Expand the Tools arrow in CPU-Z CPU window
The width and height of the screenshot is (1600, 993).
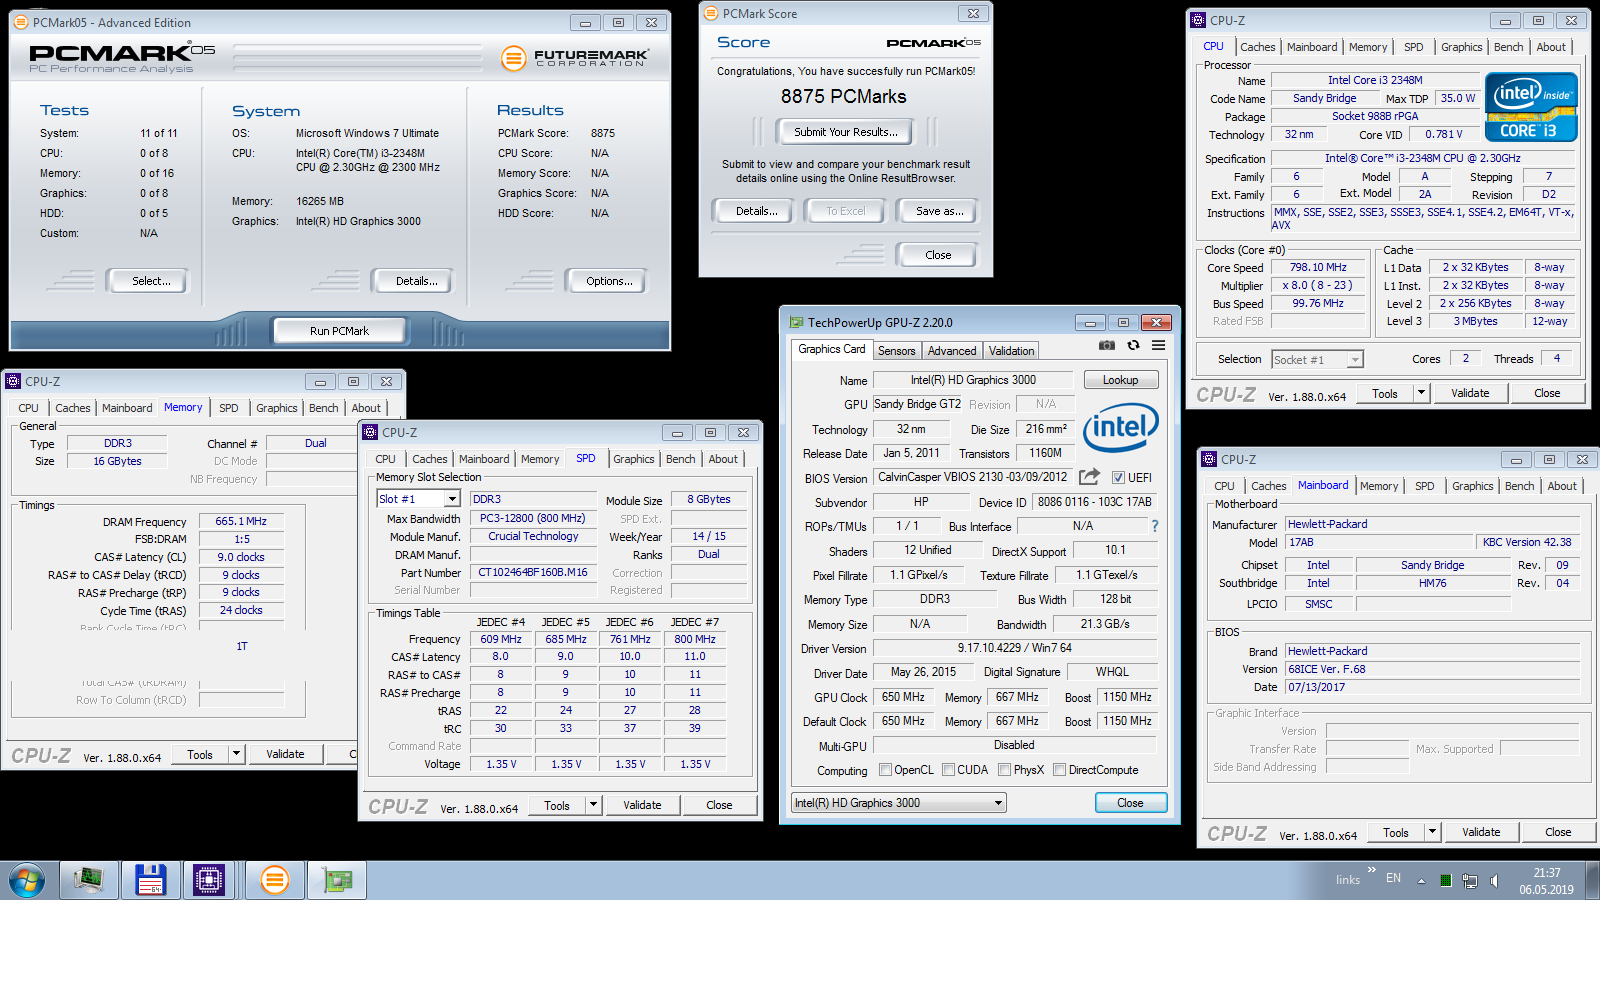pos(1421,393)
